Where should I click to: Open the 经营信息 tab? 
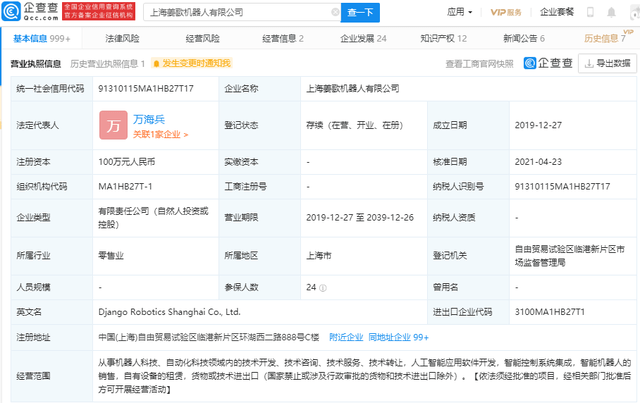[x=283, y=38]
